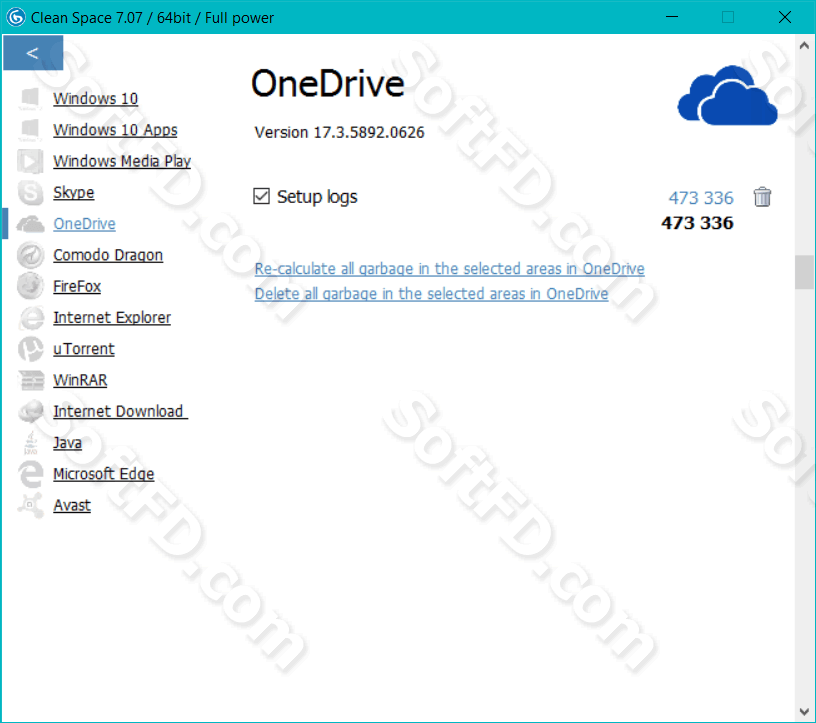This screenshot has width=816, height=723.
Task: Select the OneDrive sidebar link
Action: 84,224
